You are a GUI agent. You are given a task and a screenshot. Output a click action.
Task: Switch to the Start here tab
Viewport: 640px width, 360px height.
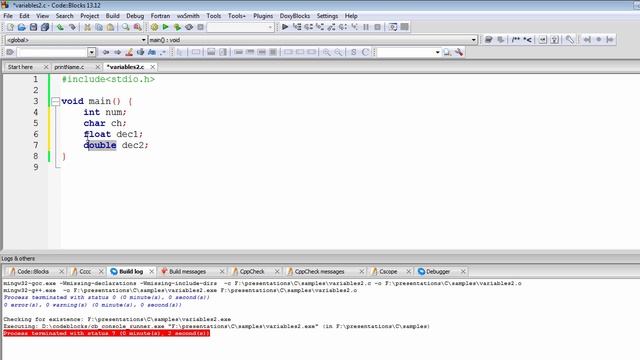[x=20, y=67]
